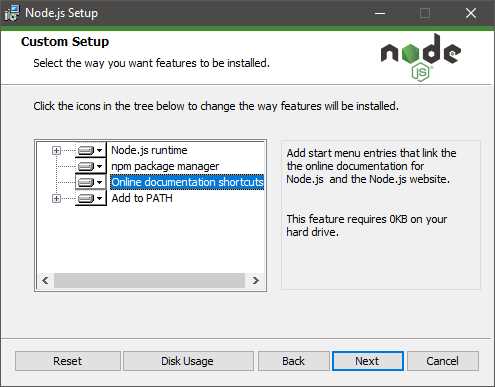
Task: Select Online documentation shortcuts feature
Action: tap(187, 182)
